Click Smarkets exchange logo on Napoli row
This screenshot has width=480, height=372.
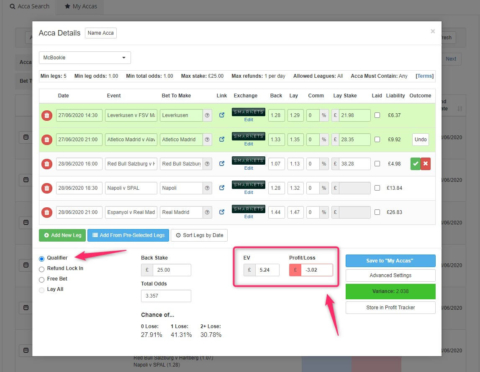tap(248, 185)
